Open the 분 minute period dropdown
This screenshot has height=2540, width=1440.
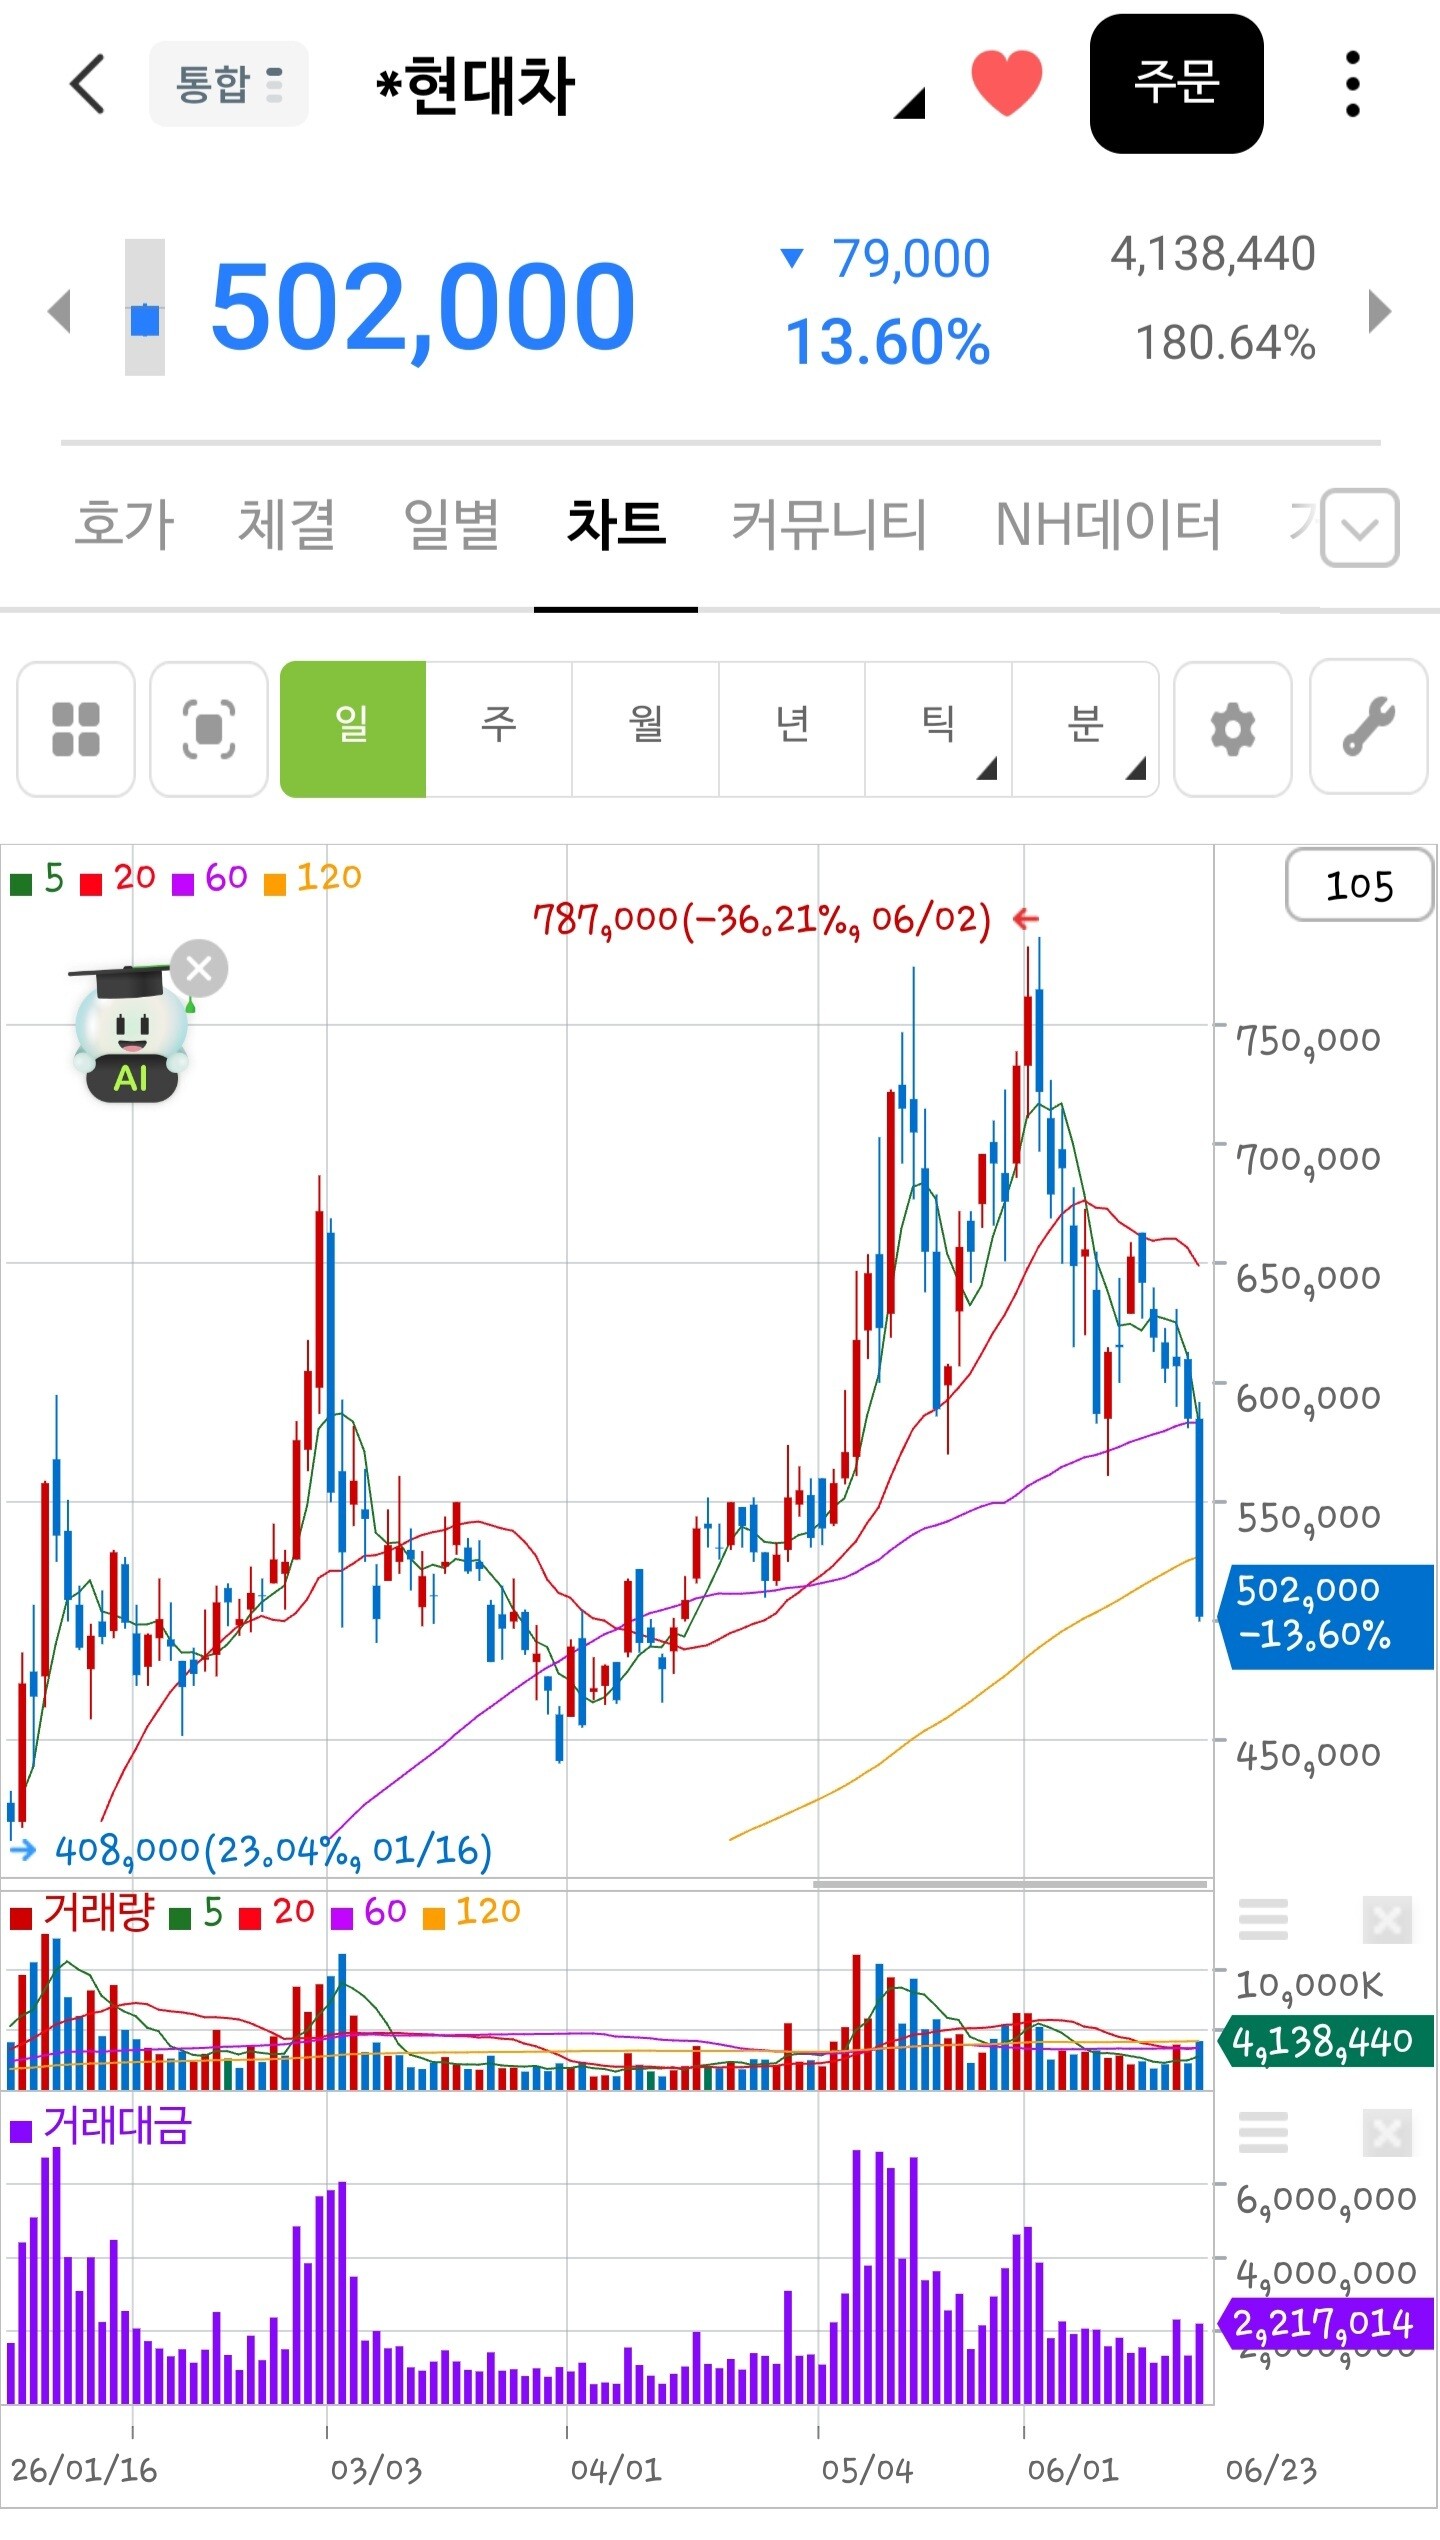[1086, 729]
